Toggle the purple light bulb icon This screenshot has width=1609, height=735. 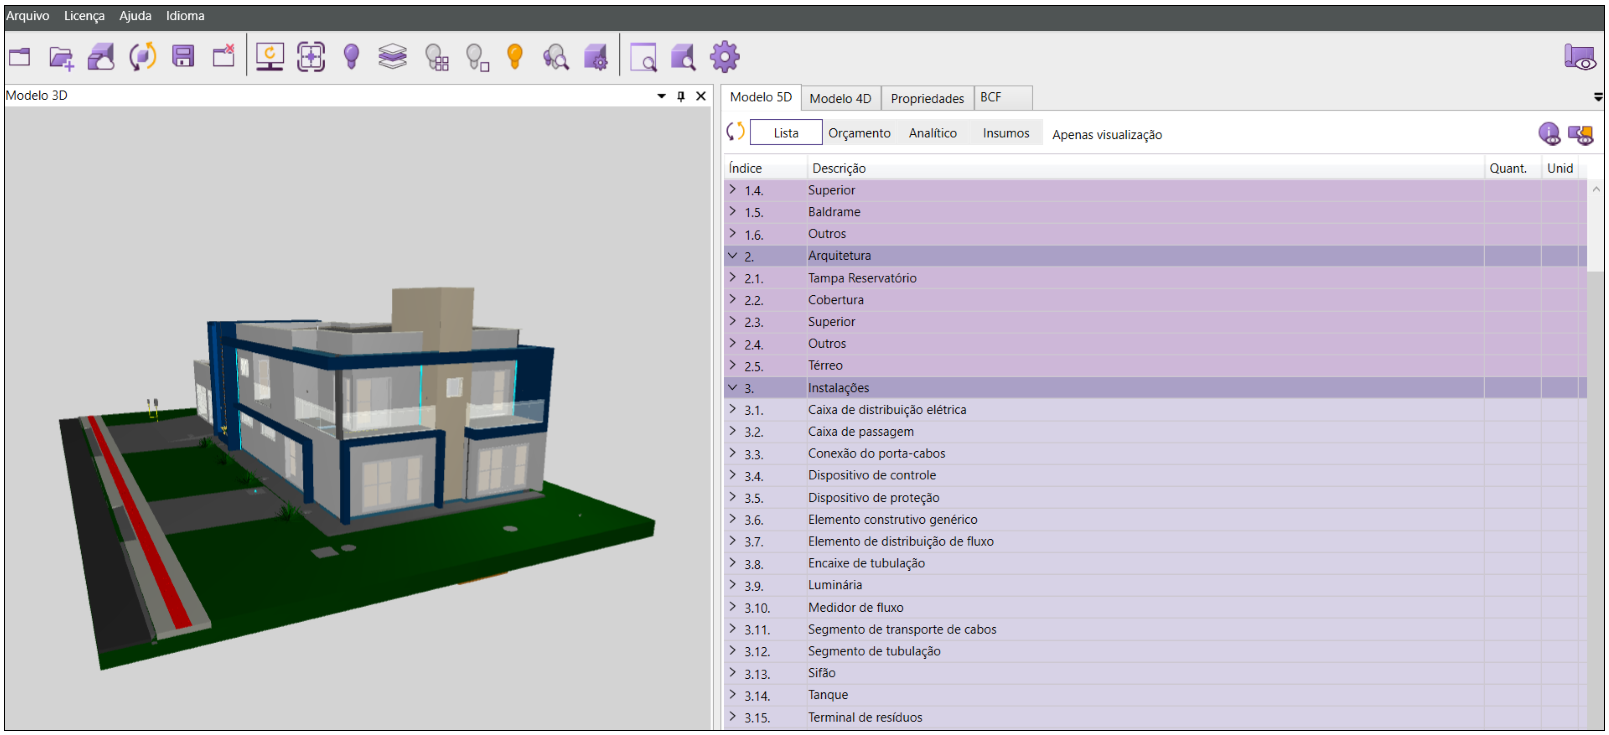tap(351, 57)
